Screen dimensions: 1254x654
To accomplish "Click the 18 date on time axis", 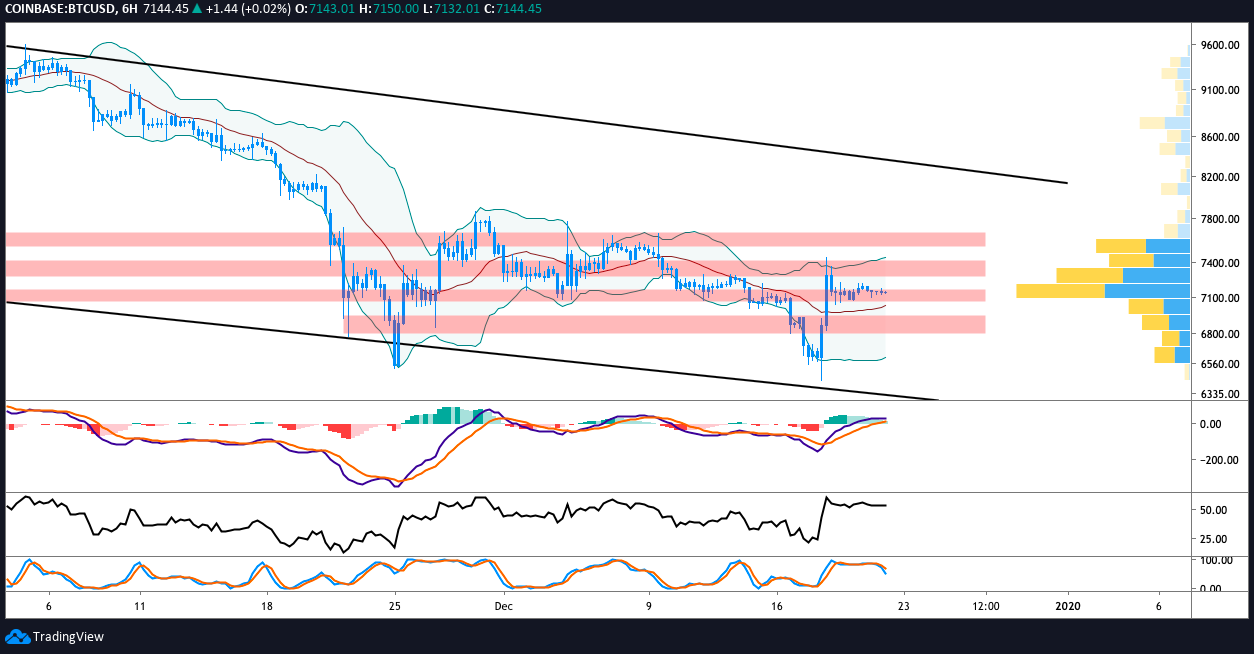I will coord(267,606).
